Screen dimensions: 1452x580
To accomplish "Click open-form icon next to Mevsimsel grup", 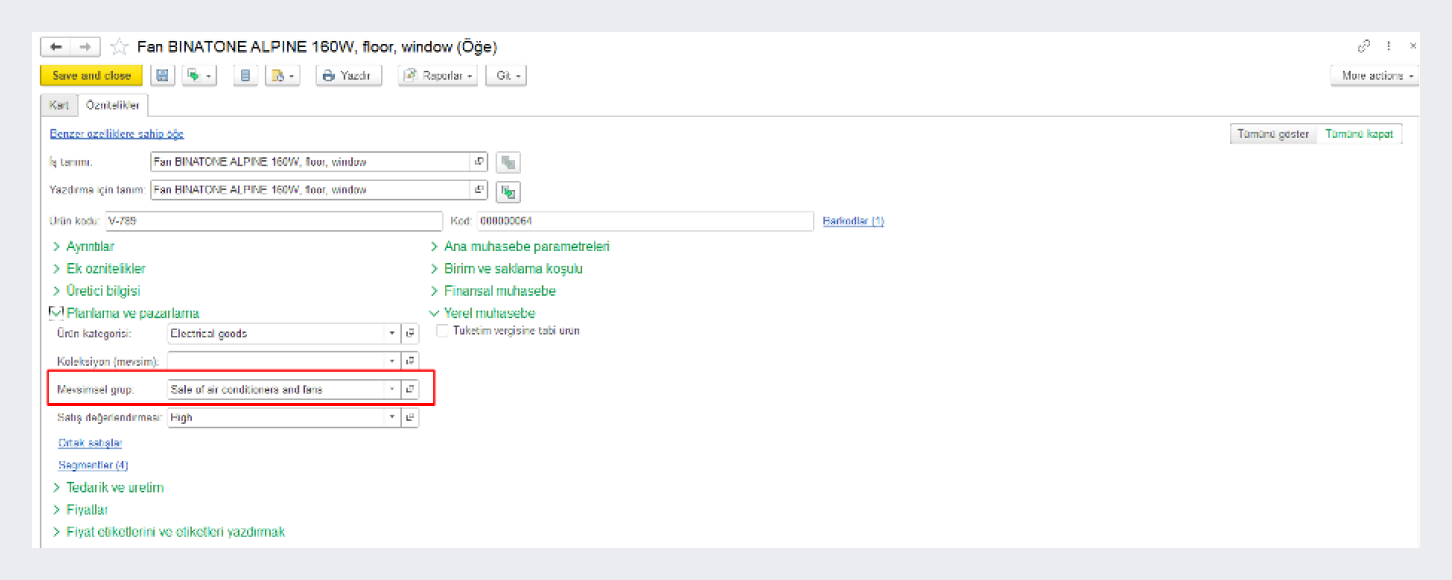I will pos(410,390).
